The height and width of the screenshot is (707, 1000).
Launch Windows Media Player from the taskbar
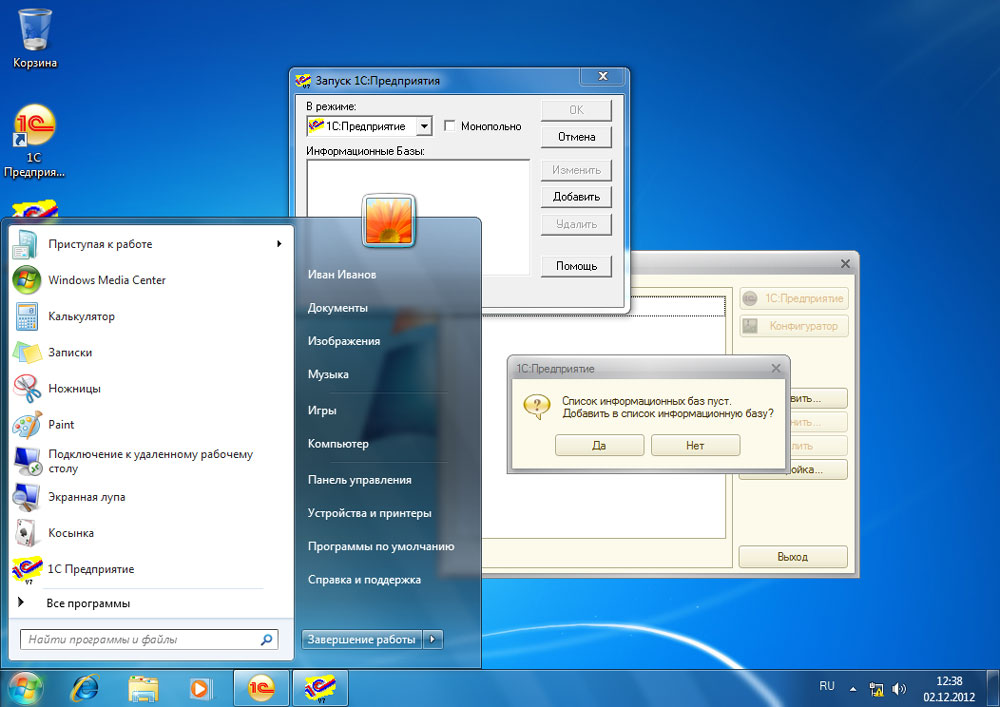click(x=200, y=688)
